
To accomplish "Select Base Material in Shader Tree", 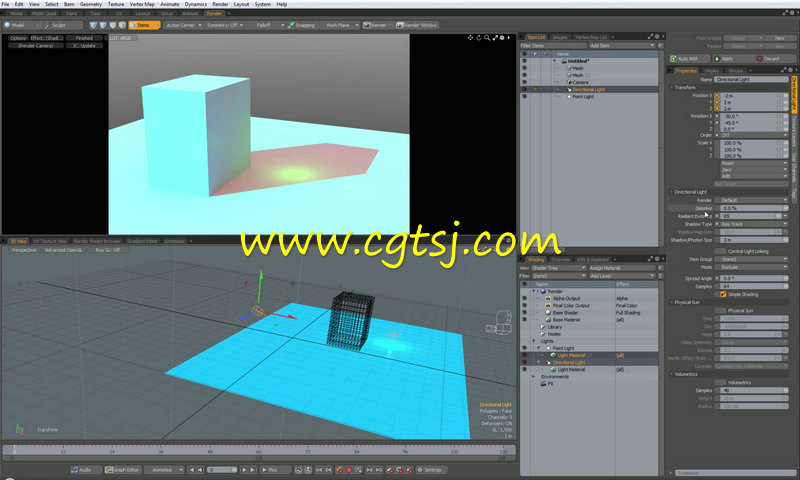I will (x=566, y=320).
